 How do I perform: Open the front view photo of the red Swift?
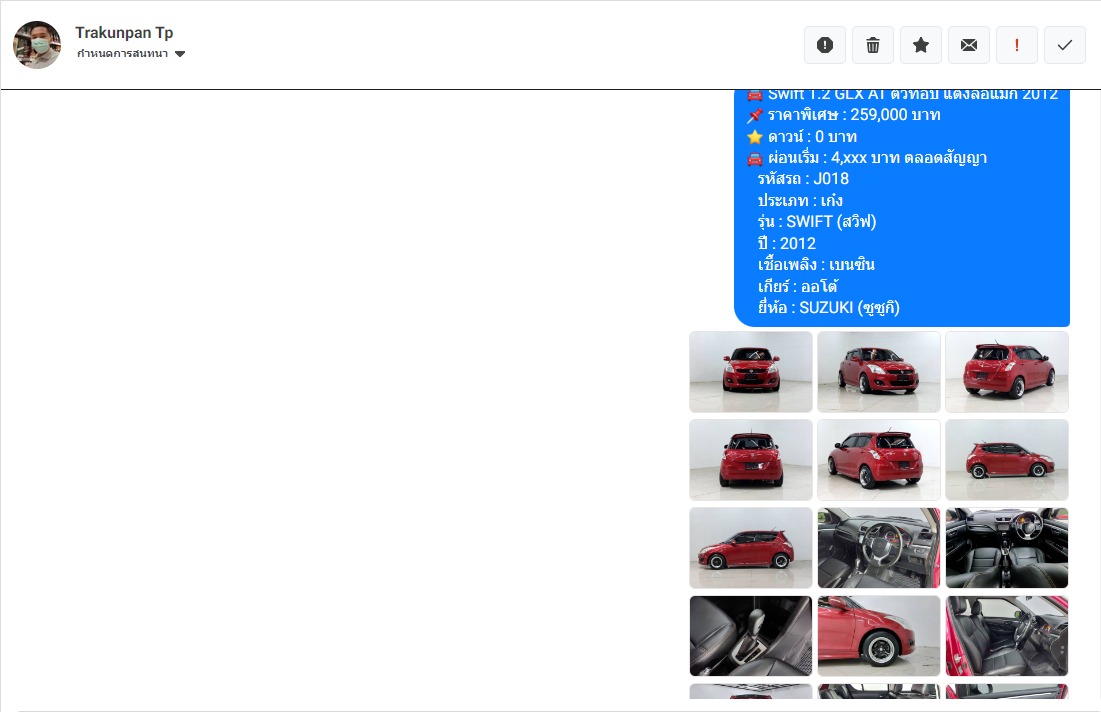pos(751,372)
